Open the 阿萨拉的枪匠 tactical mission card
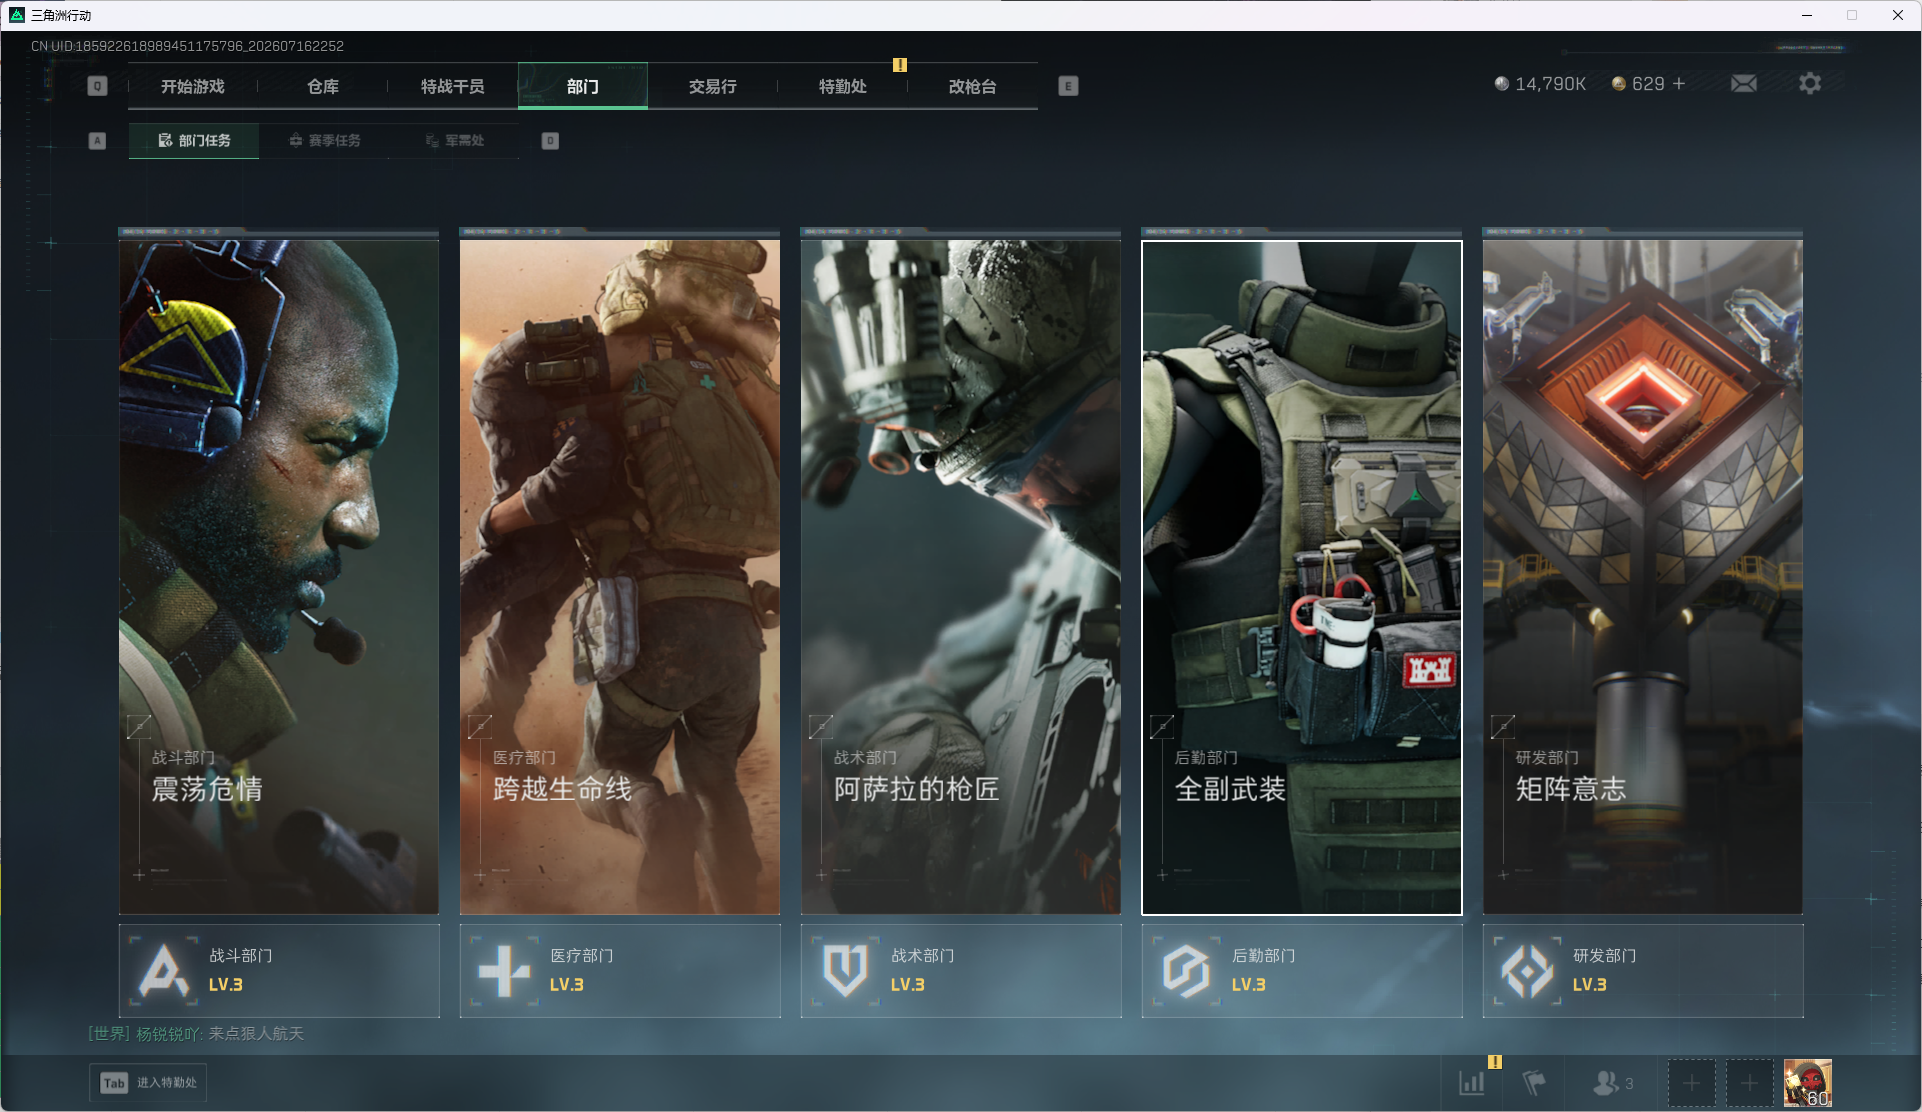This screenshot has width=1922, height=1112. coord(961,577)
